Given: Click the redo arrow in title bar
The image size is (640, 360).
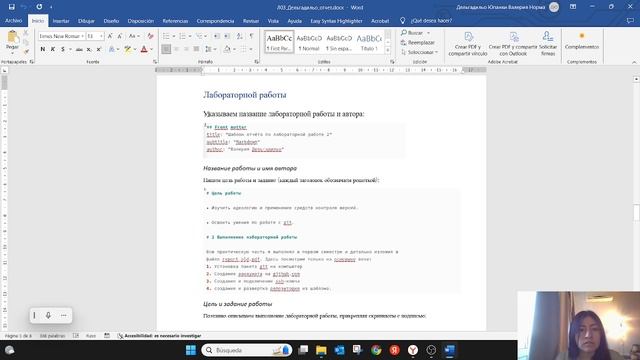Looking at the screenshot, I should click(39, 7).
